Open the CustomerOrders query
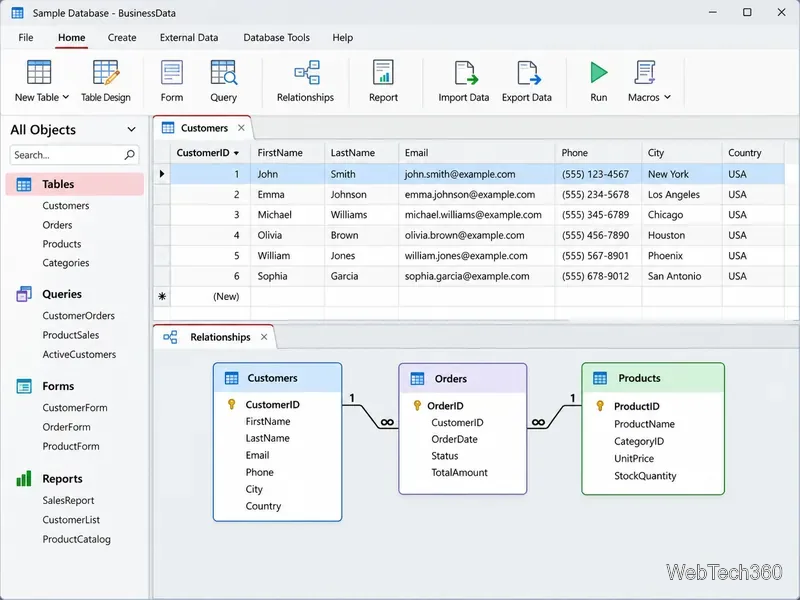 coord(79,316)
